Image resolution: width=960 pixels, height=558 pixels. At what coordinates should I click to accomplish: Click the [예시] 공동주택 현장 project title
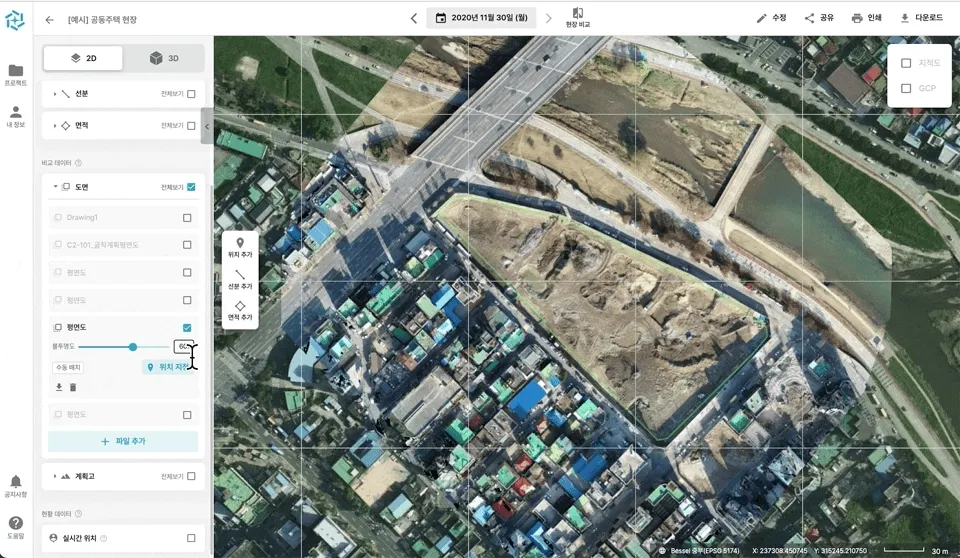tap(102, 20)
